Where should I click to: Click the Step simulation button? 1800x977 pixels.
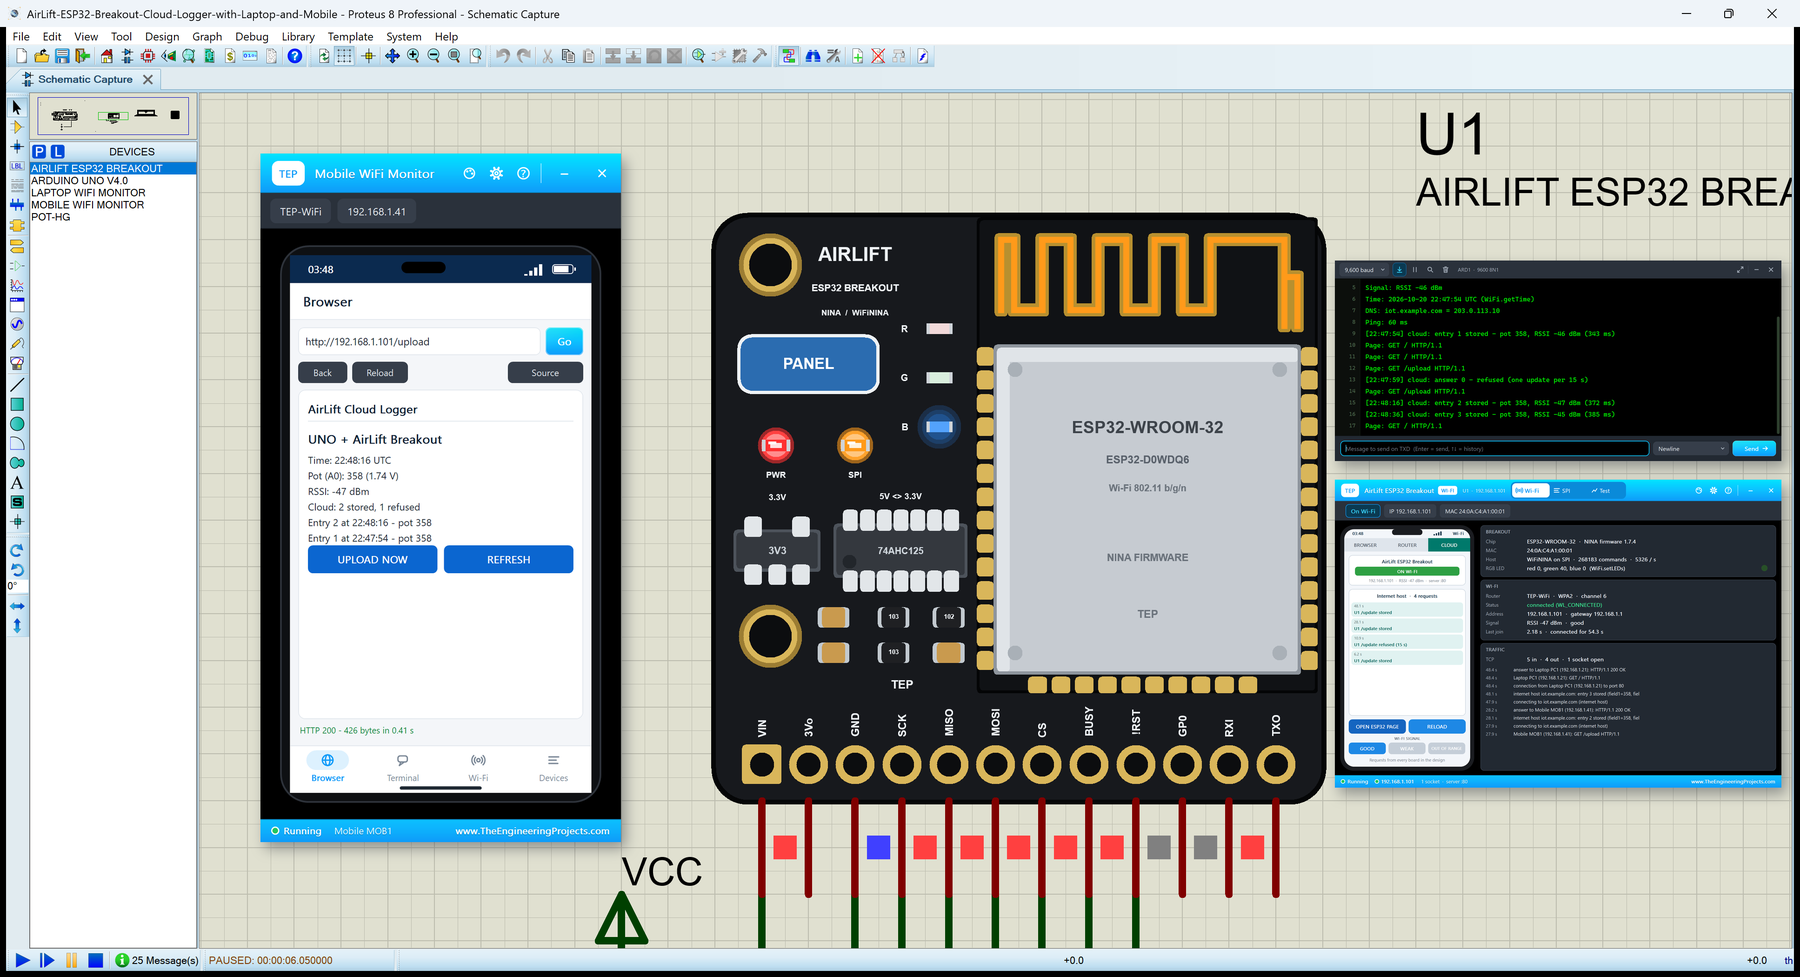coord(47,960)
